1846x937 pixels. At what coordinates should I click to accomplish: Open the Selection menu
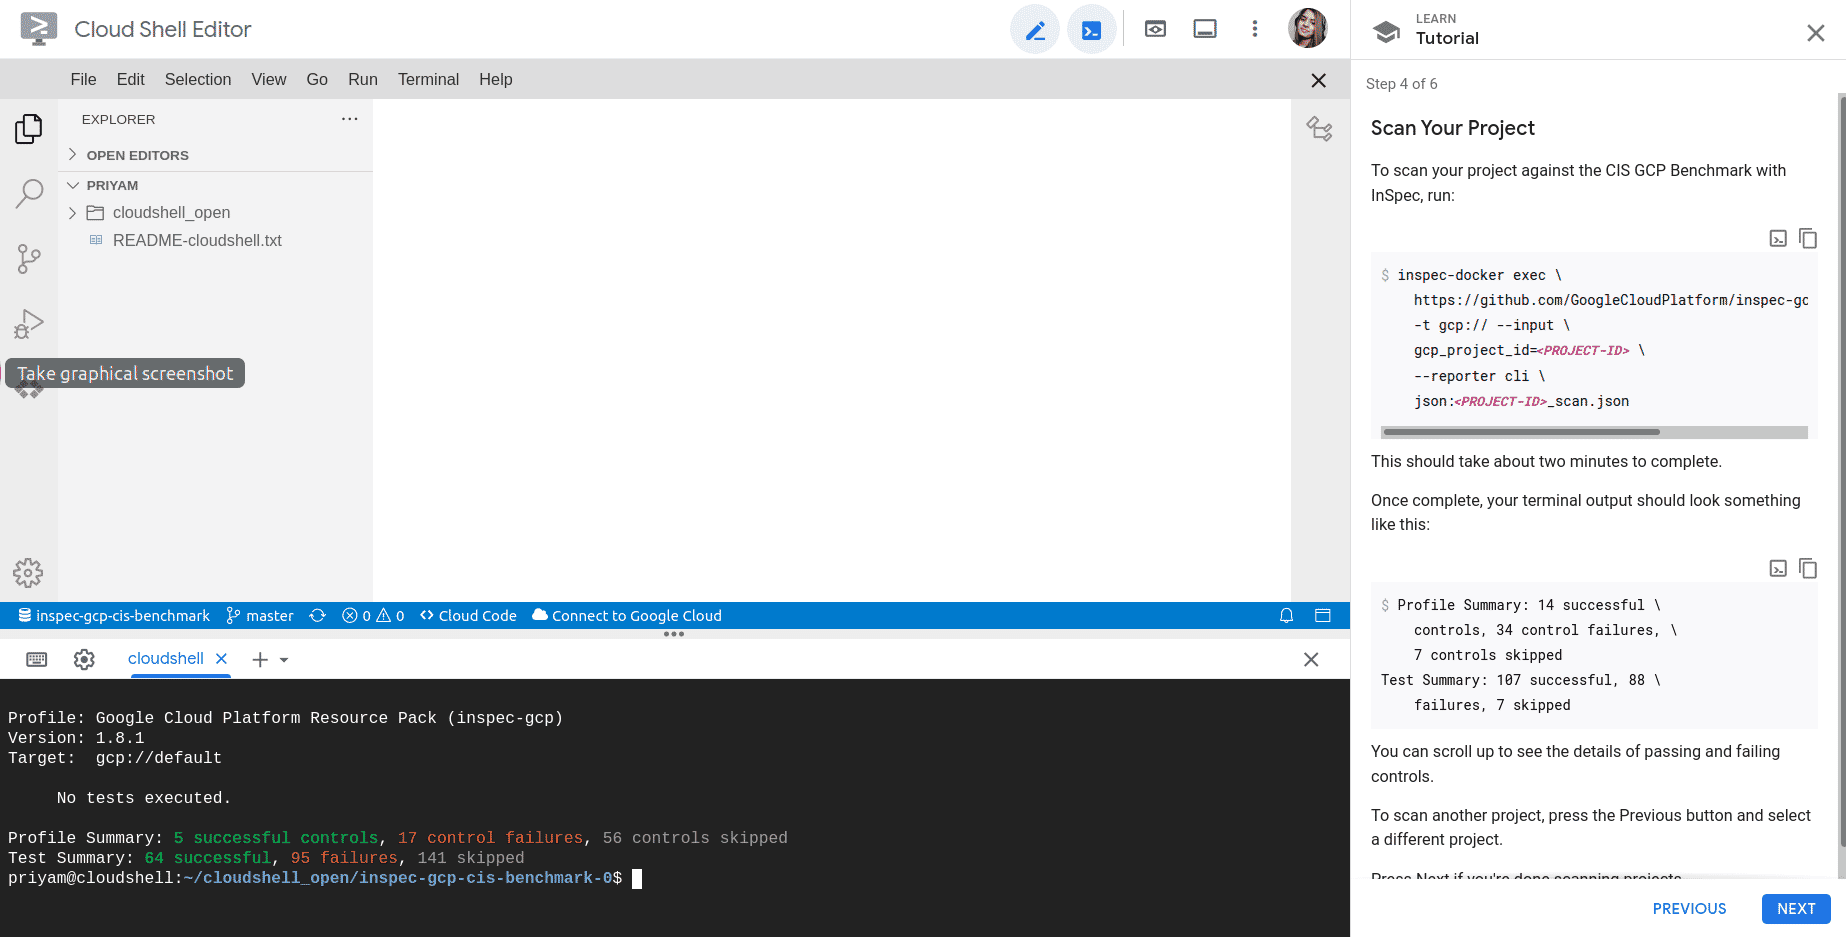click(198, 80)
